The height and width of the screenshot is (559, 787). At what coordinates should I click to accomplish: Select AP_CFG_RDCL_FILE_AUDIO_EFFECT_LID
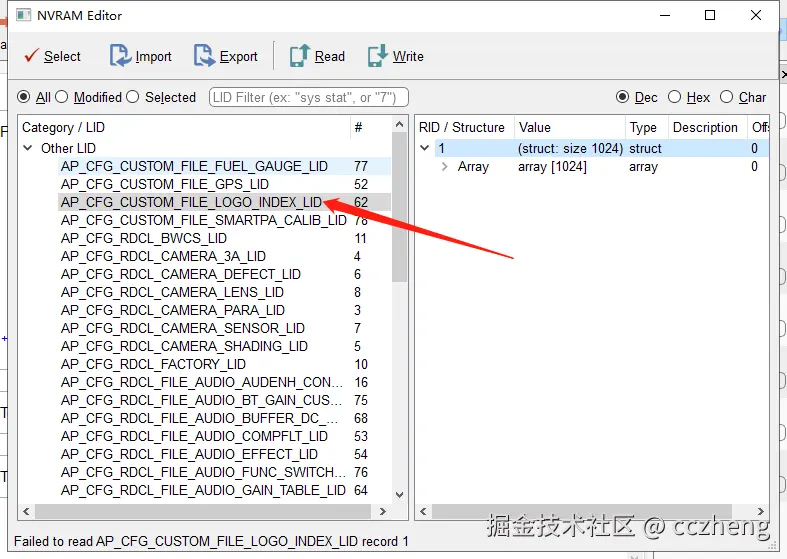[x=189, y=455]
